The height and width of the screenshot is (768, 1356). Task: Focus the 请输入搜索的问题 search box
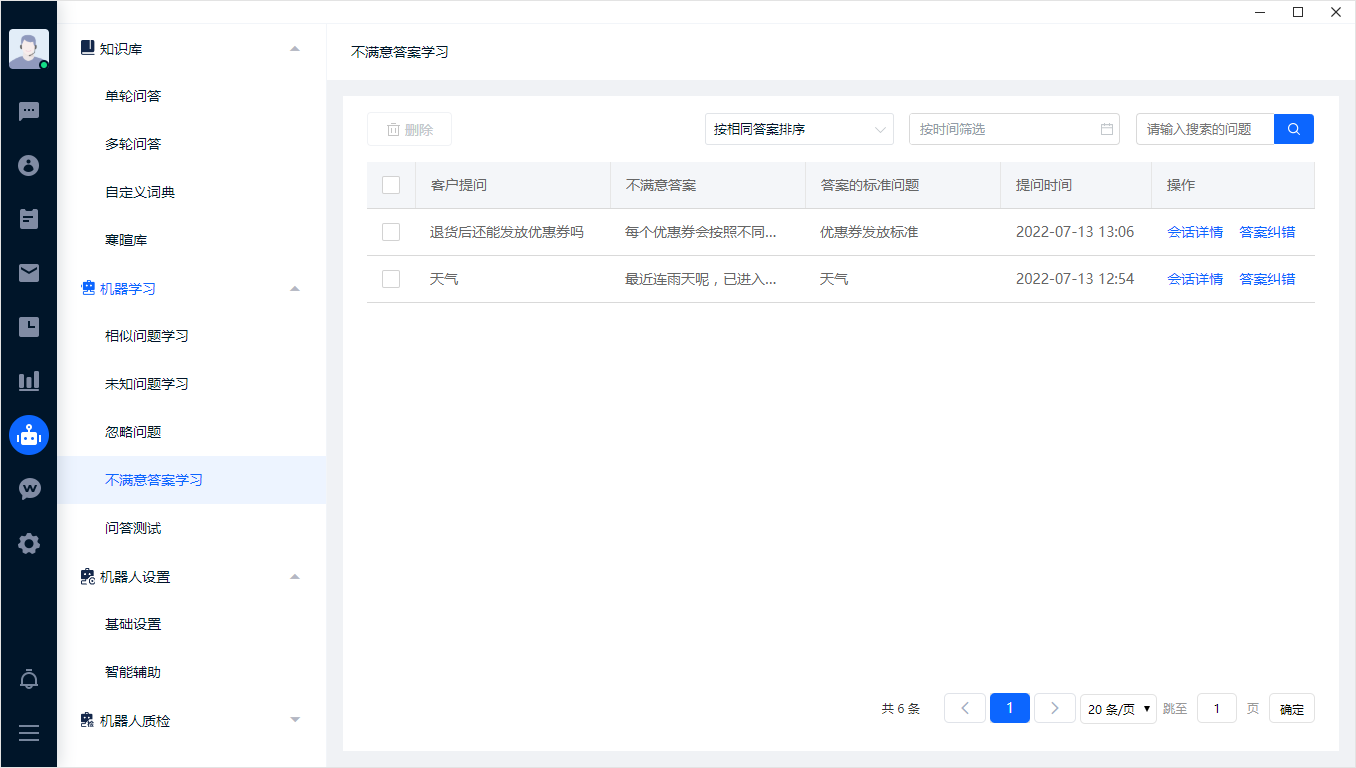click(x=1205, y=129)
